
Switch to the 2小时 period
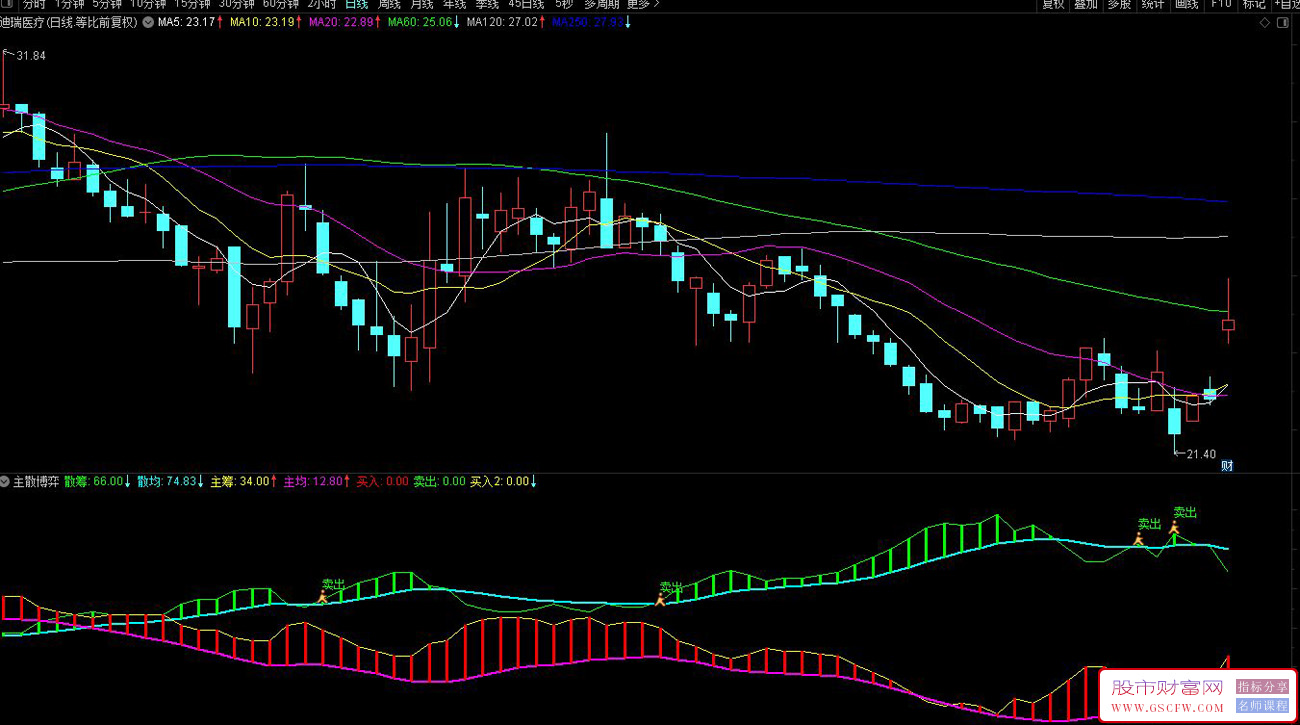(x=321, y=4)
